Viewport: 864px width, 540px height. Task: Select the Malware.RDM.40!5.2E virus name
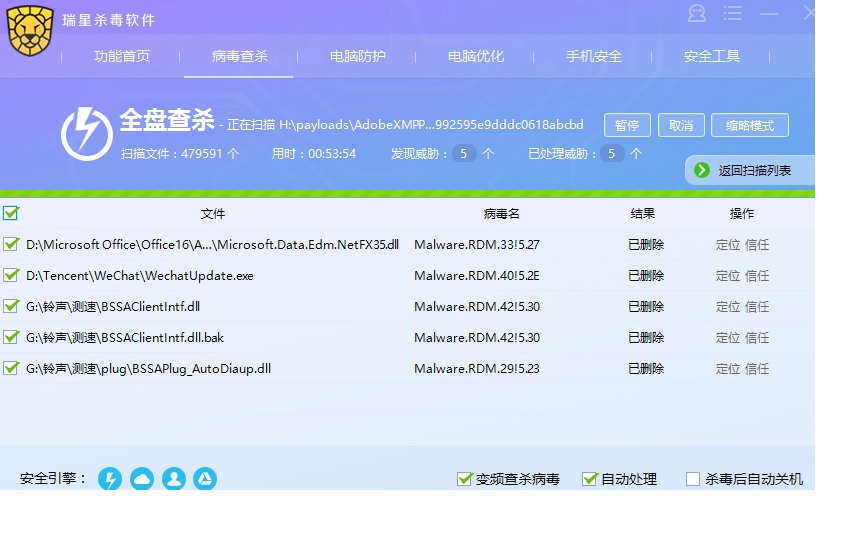coord(477,276)
